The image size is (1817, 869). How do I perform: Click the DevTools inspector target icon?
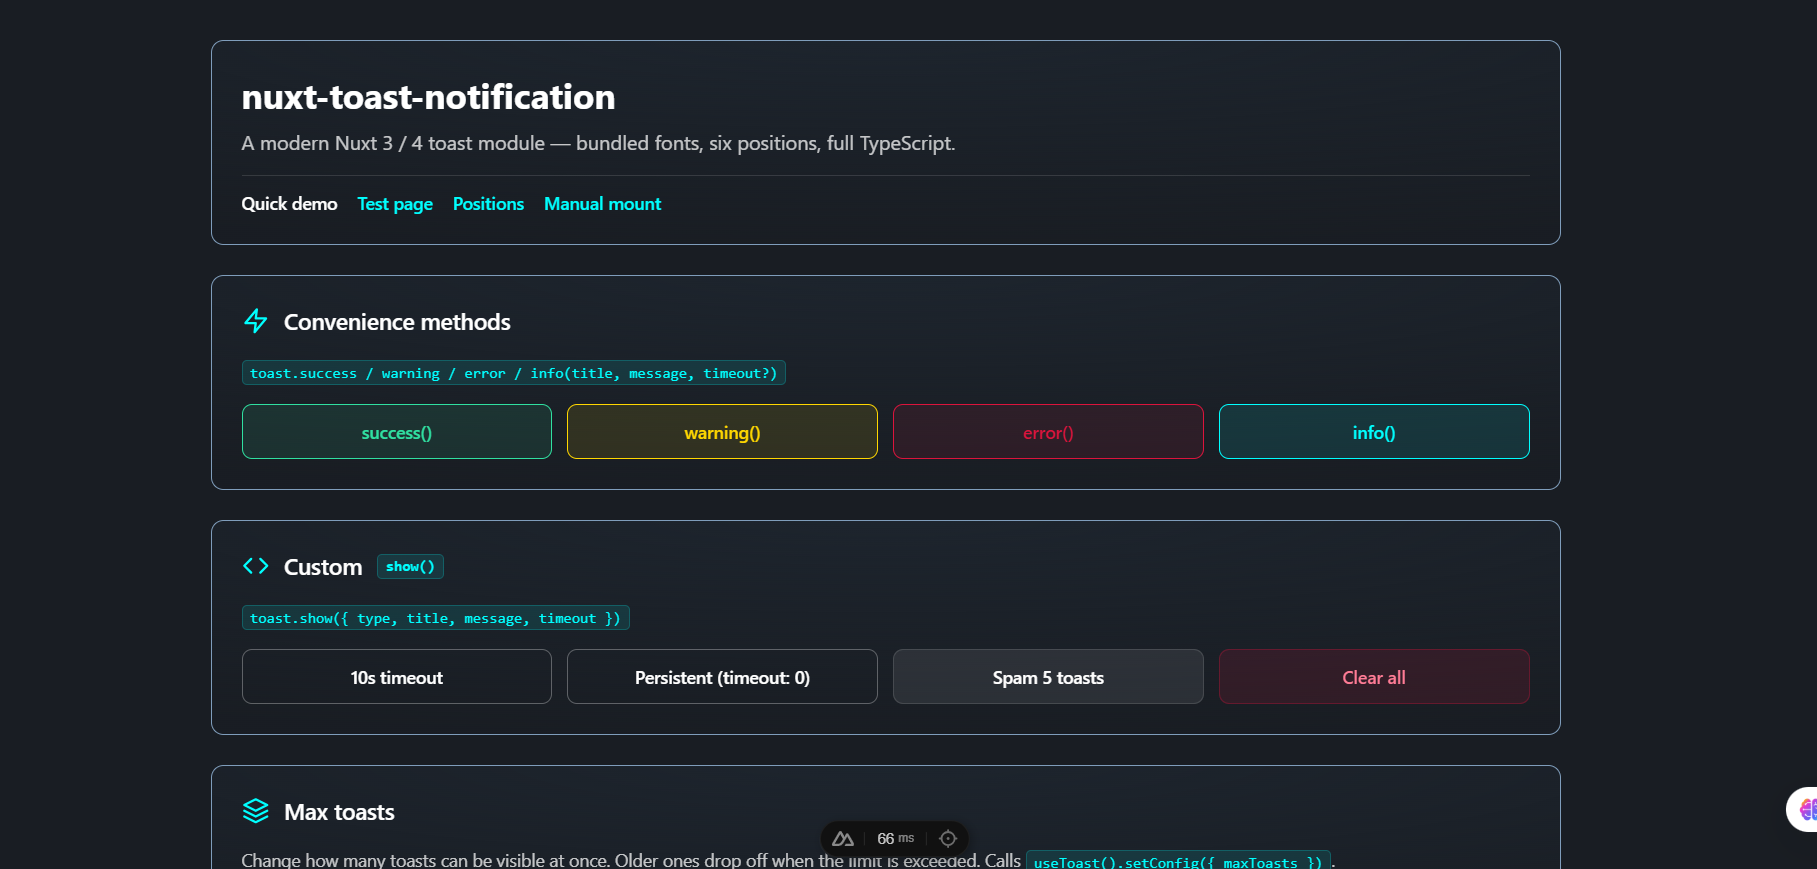pos(948,838)
